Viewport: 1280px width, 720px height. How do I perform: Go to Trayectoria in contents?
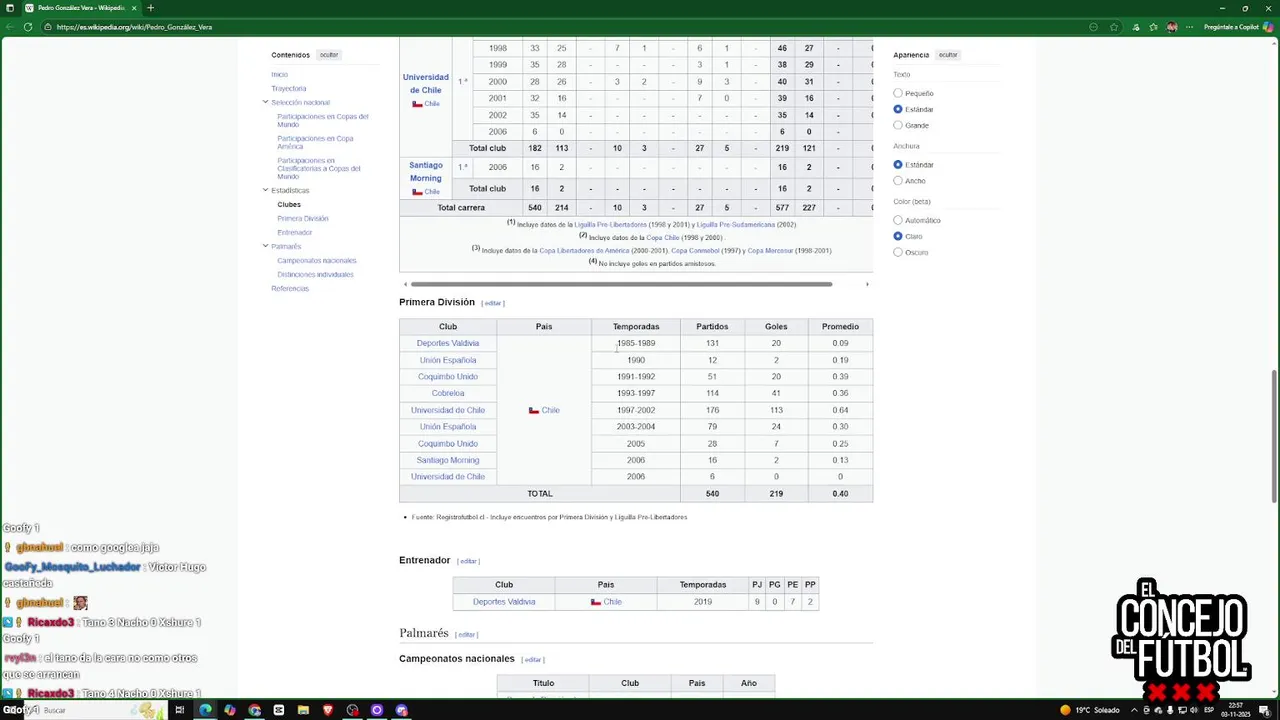[289, 88]
